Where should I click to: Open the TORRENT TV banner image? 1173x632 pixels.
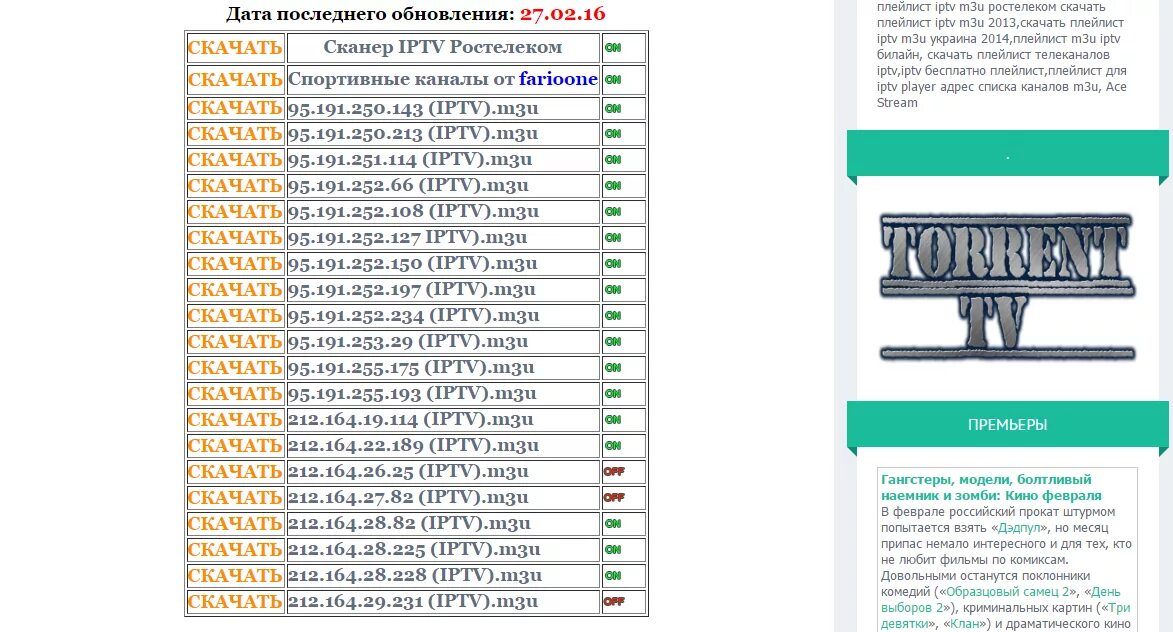pyautogui.click(x=1007, y=286)
